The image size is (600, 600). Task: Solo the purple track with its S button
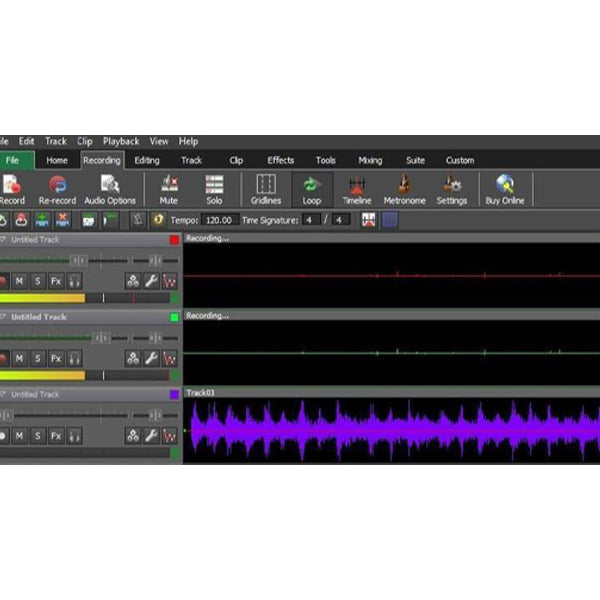point(38,436)
